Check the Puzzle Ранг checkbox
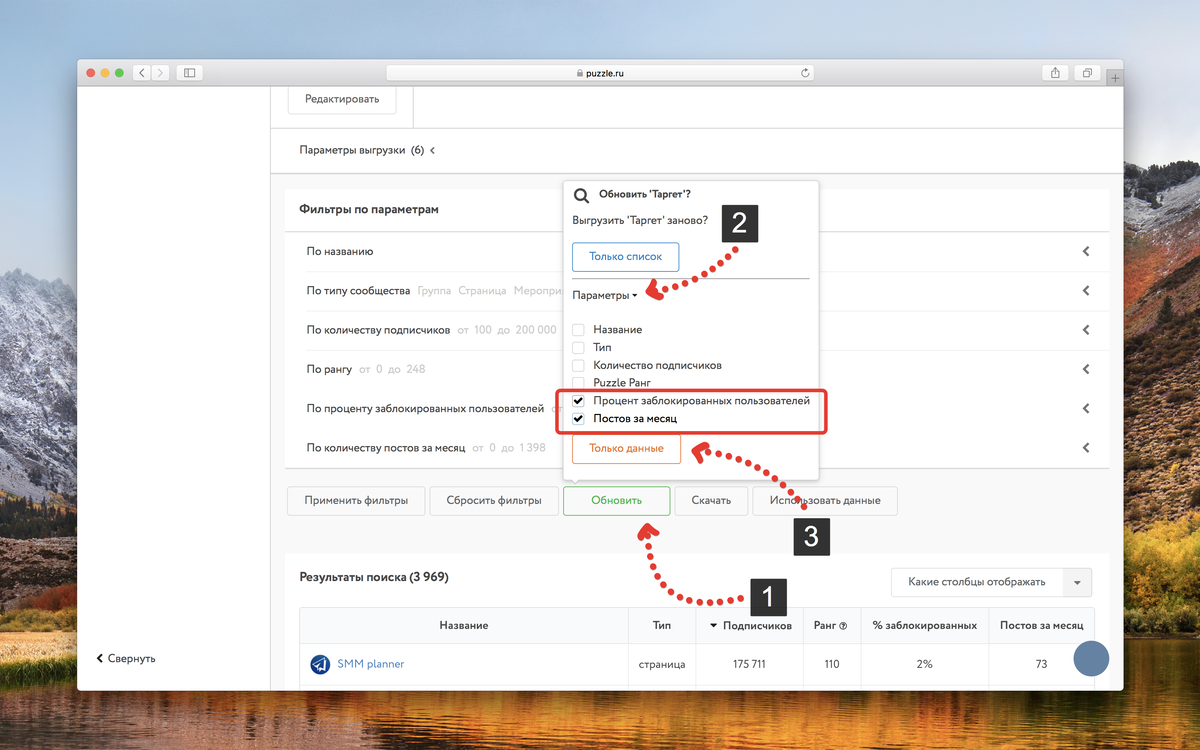This screenshot has height=750, width=1200. (578, 382)
